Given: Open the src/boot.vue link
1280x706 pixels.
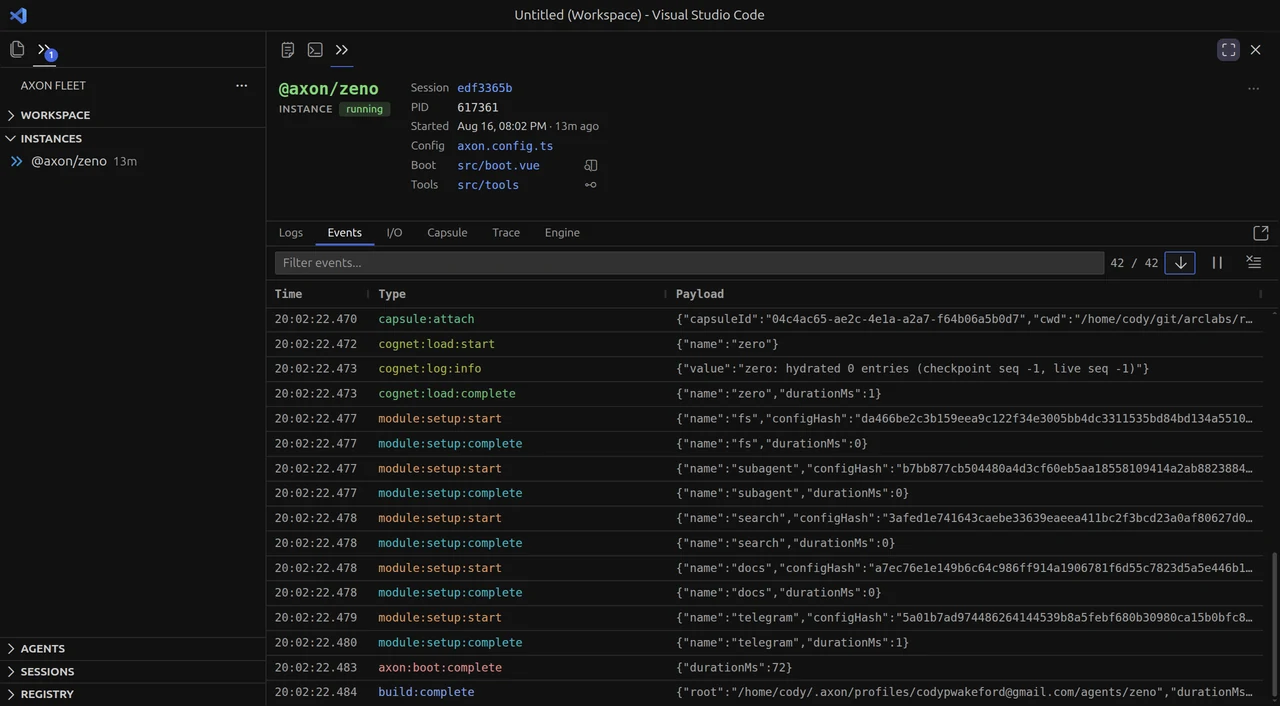Looking at the screenshot, I should coord(498,165).
